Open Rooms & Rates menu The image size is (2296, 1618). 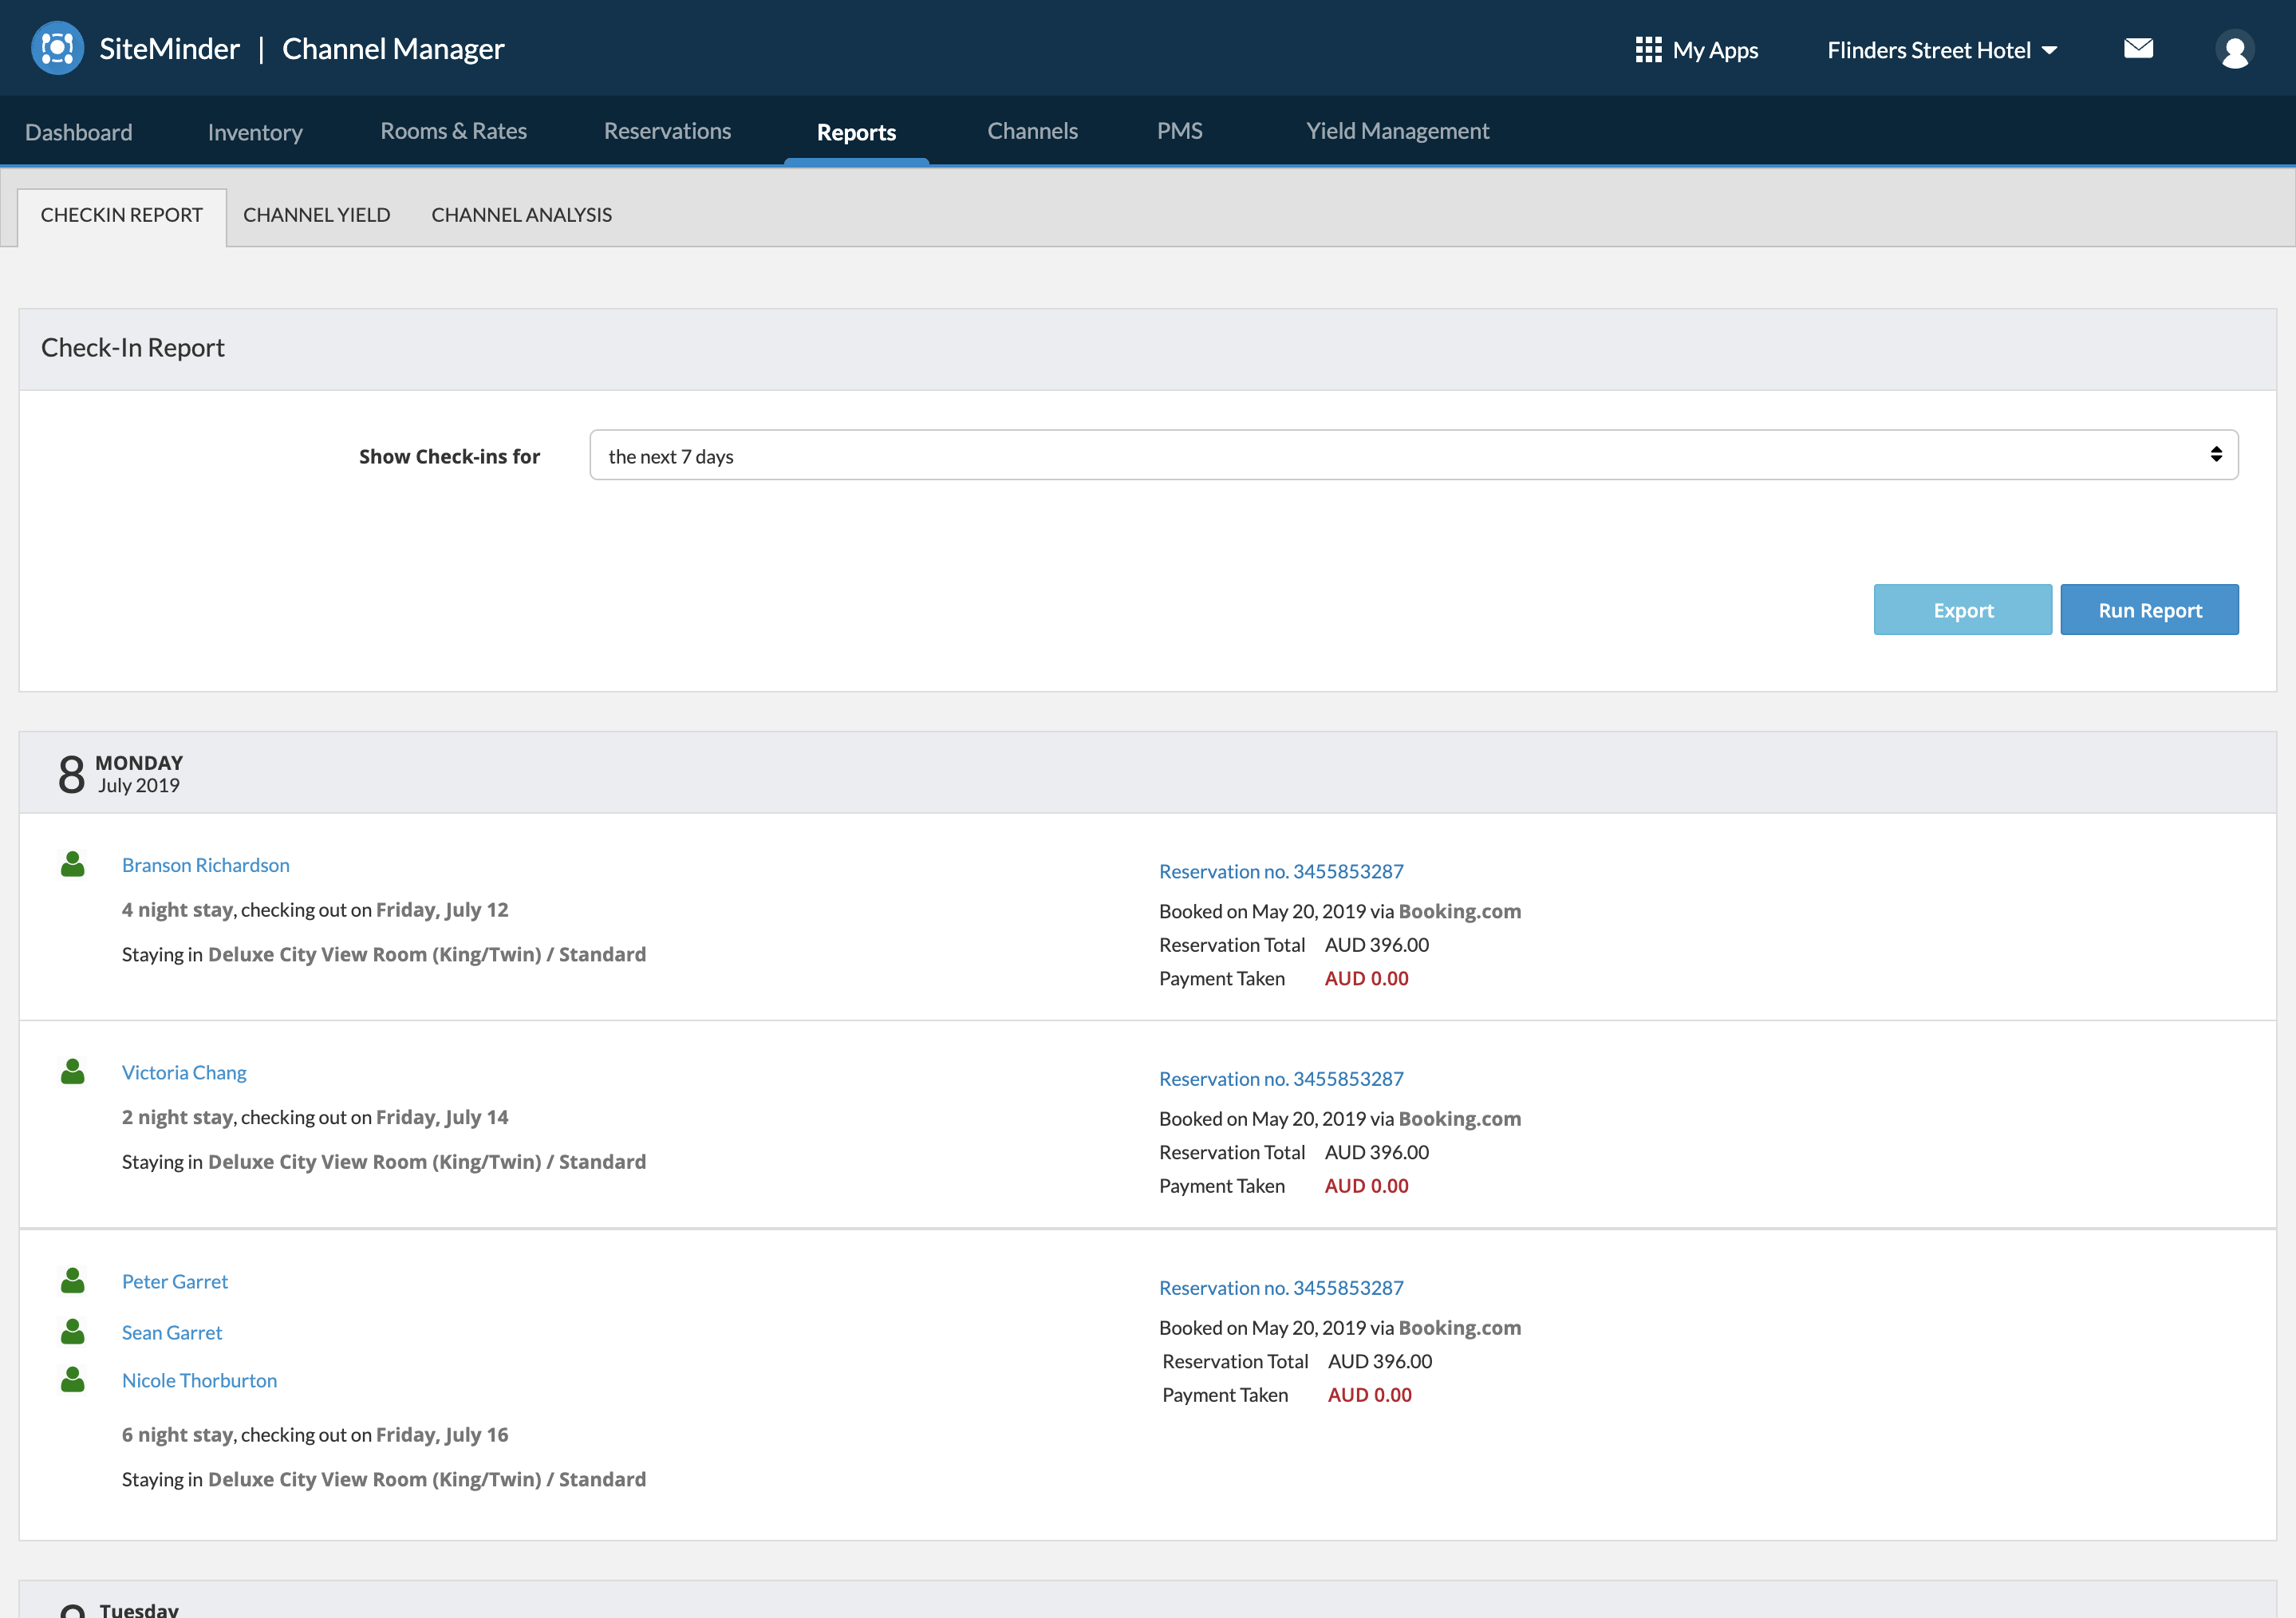(x=453, y=131)
